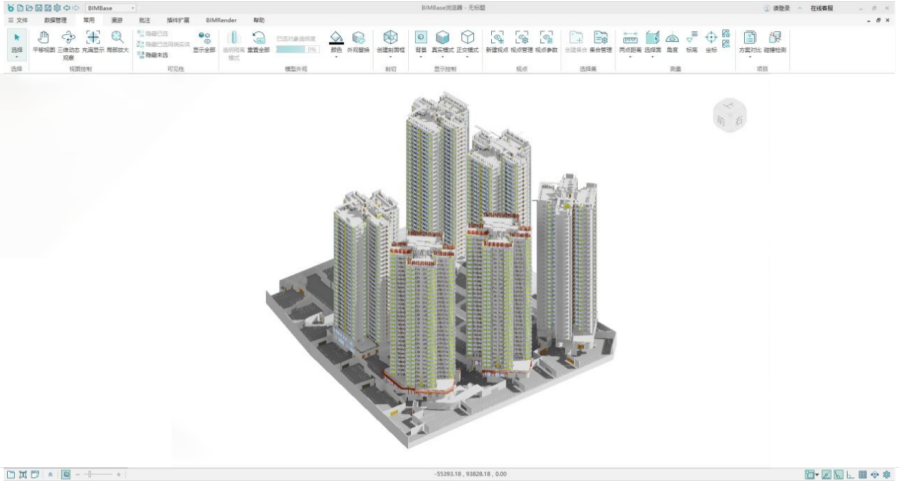Open the 创建剖面框 section box tool
Screen dimensions: 899x482
[x=390, y=40]
